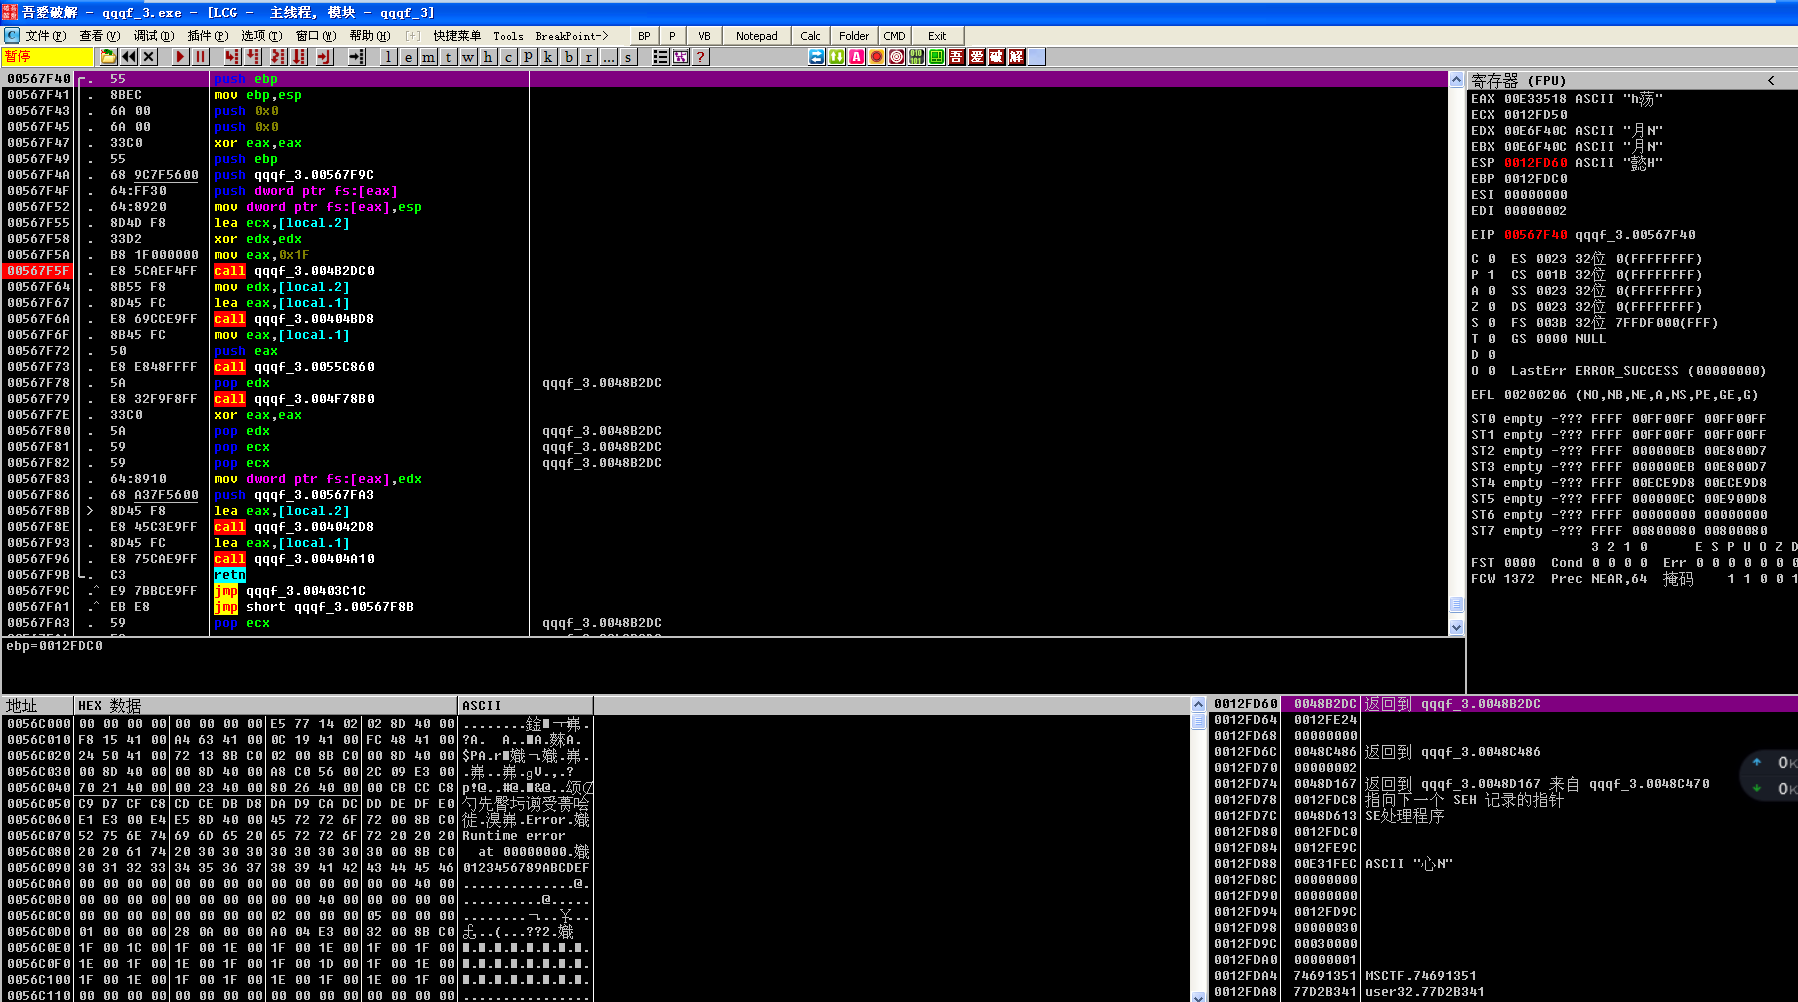Click the blue swap-arrows plugin icon

pyautogui.click(x=817, y=57)
